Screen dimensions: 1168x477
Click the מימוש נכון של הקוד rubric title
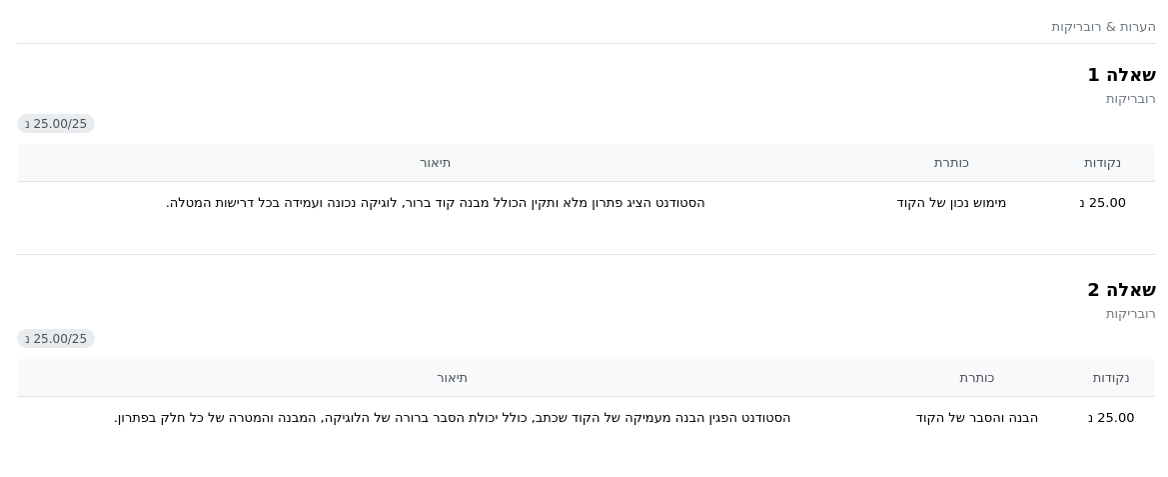pos(951,203)
